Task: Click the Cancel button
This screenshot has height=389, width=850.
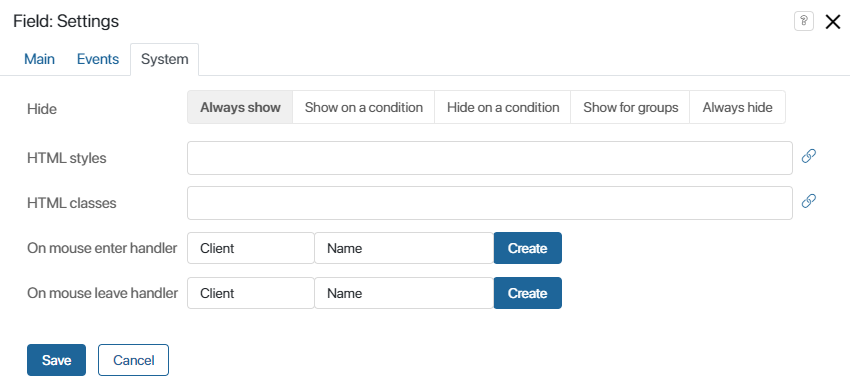Action: 133,360
